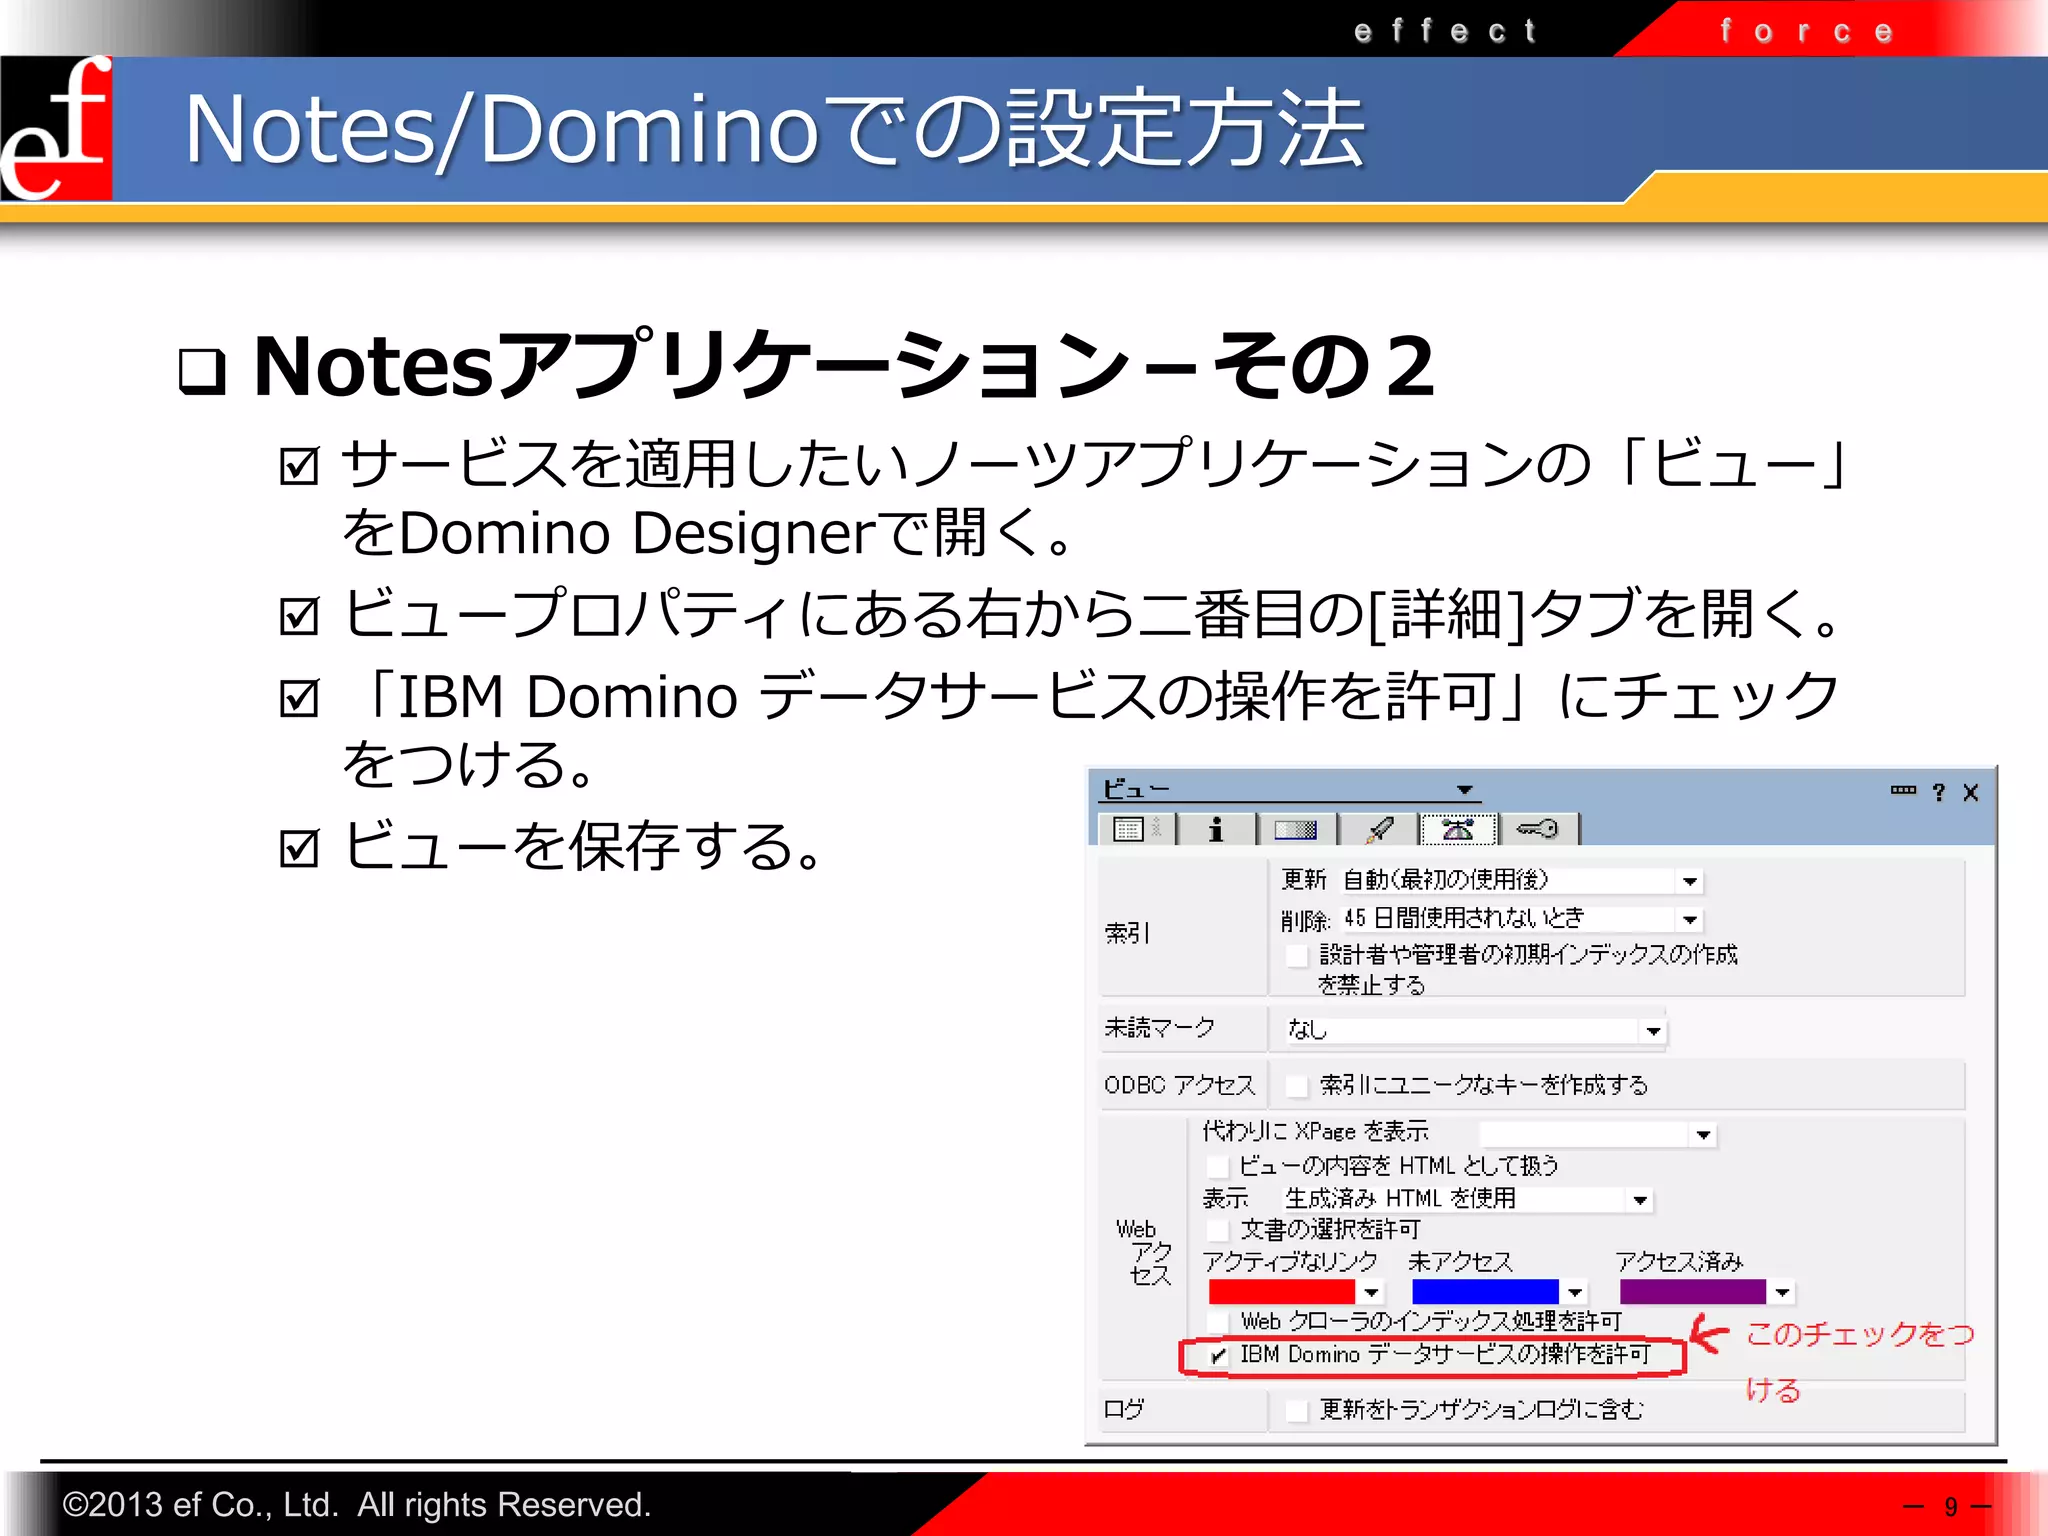This screenshot has height=1536, width=2048.
Task: Click the ODBC アクセス label
Action: tap(1179, 1085)
